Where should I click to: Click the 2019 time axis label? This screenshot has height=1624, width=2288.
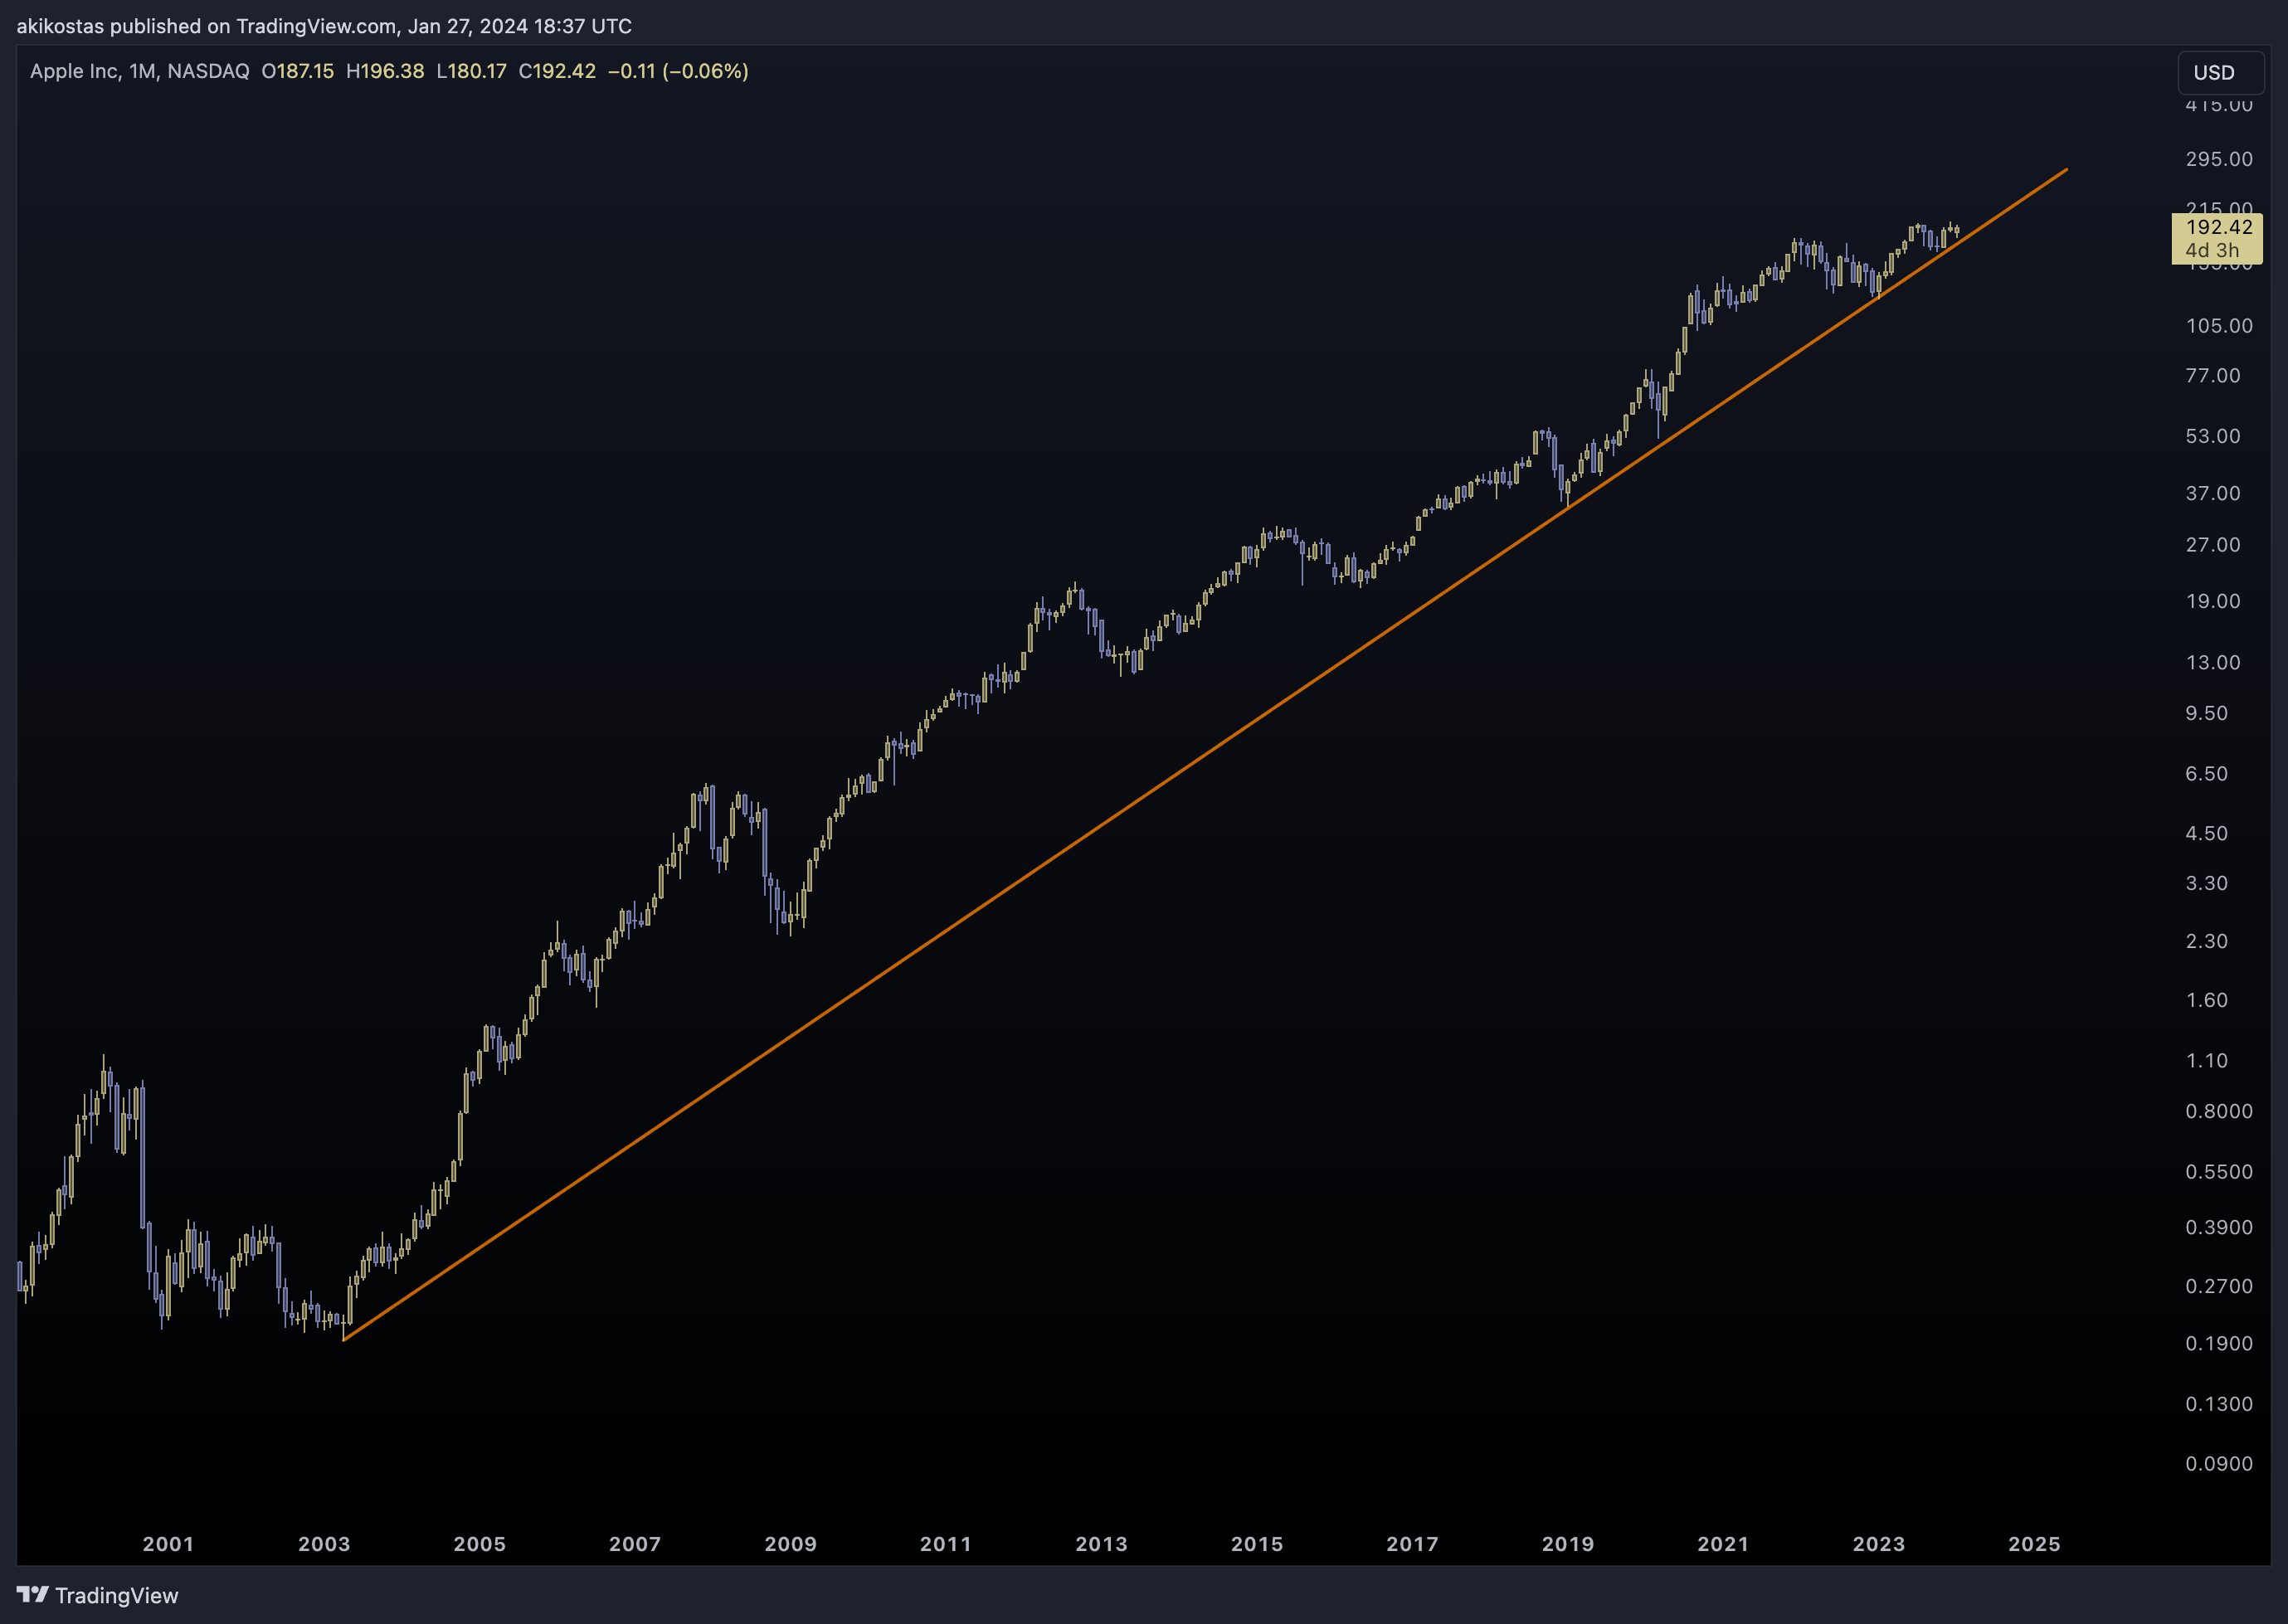tap(1568, 1543)
